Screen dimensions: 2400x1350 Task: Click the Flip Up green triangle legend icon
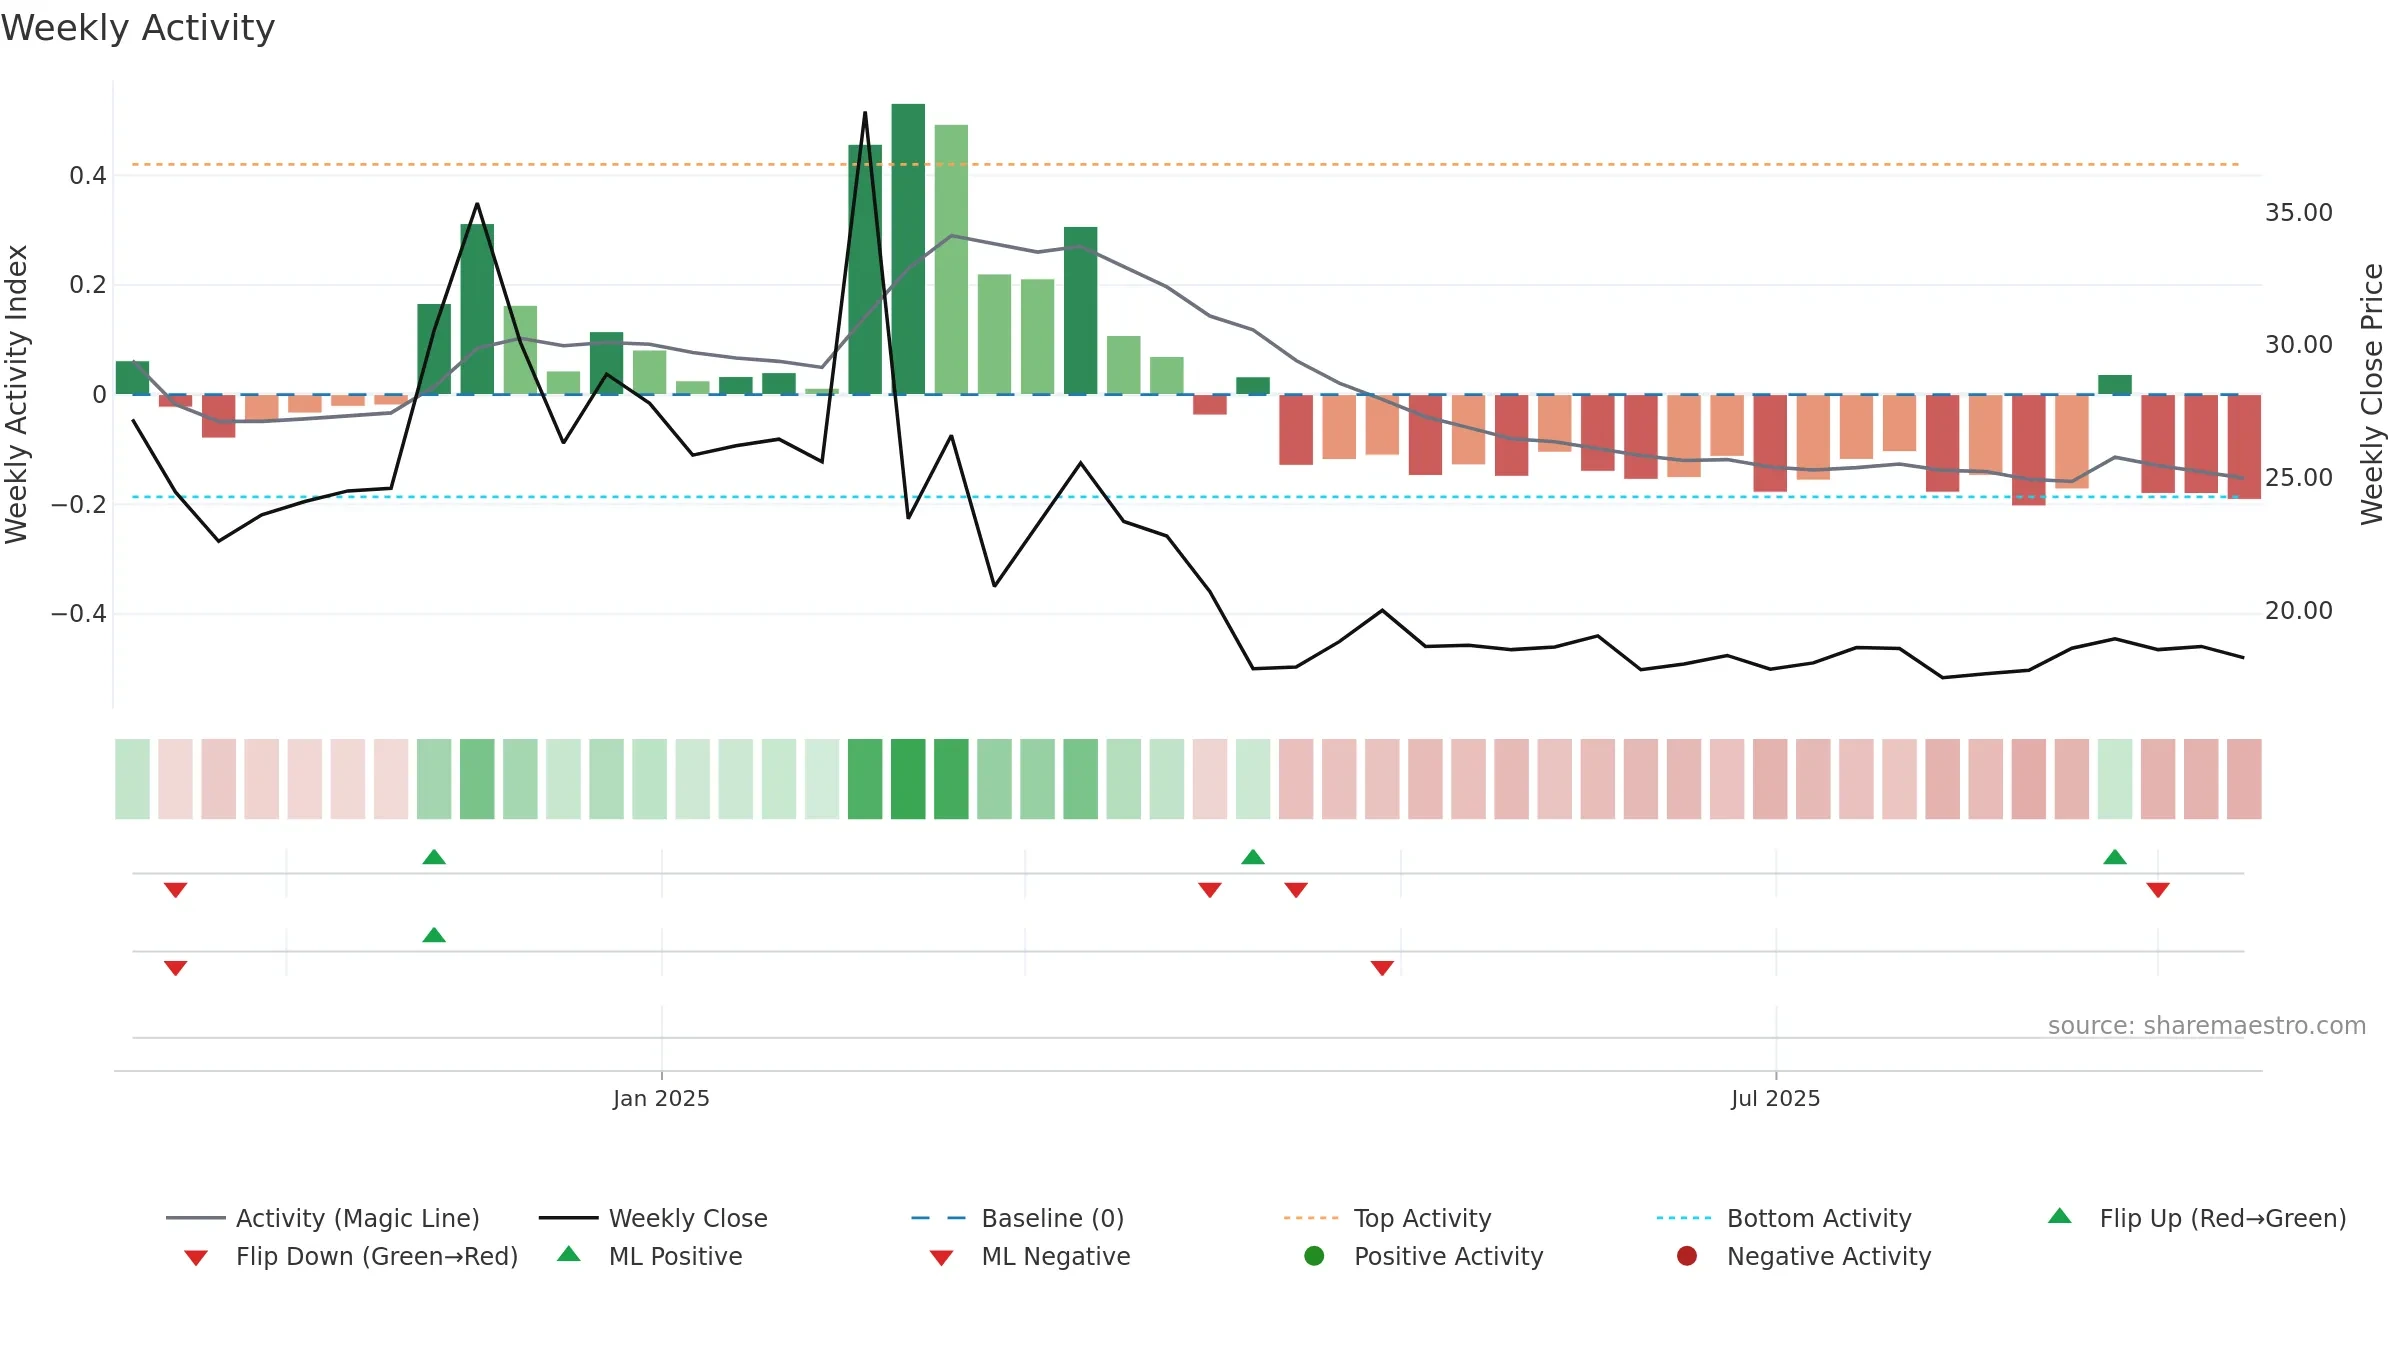pos(2060,1216)
